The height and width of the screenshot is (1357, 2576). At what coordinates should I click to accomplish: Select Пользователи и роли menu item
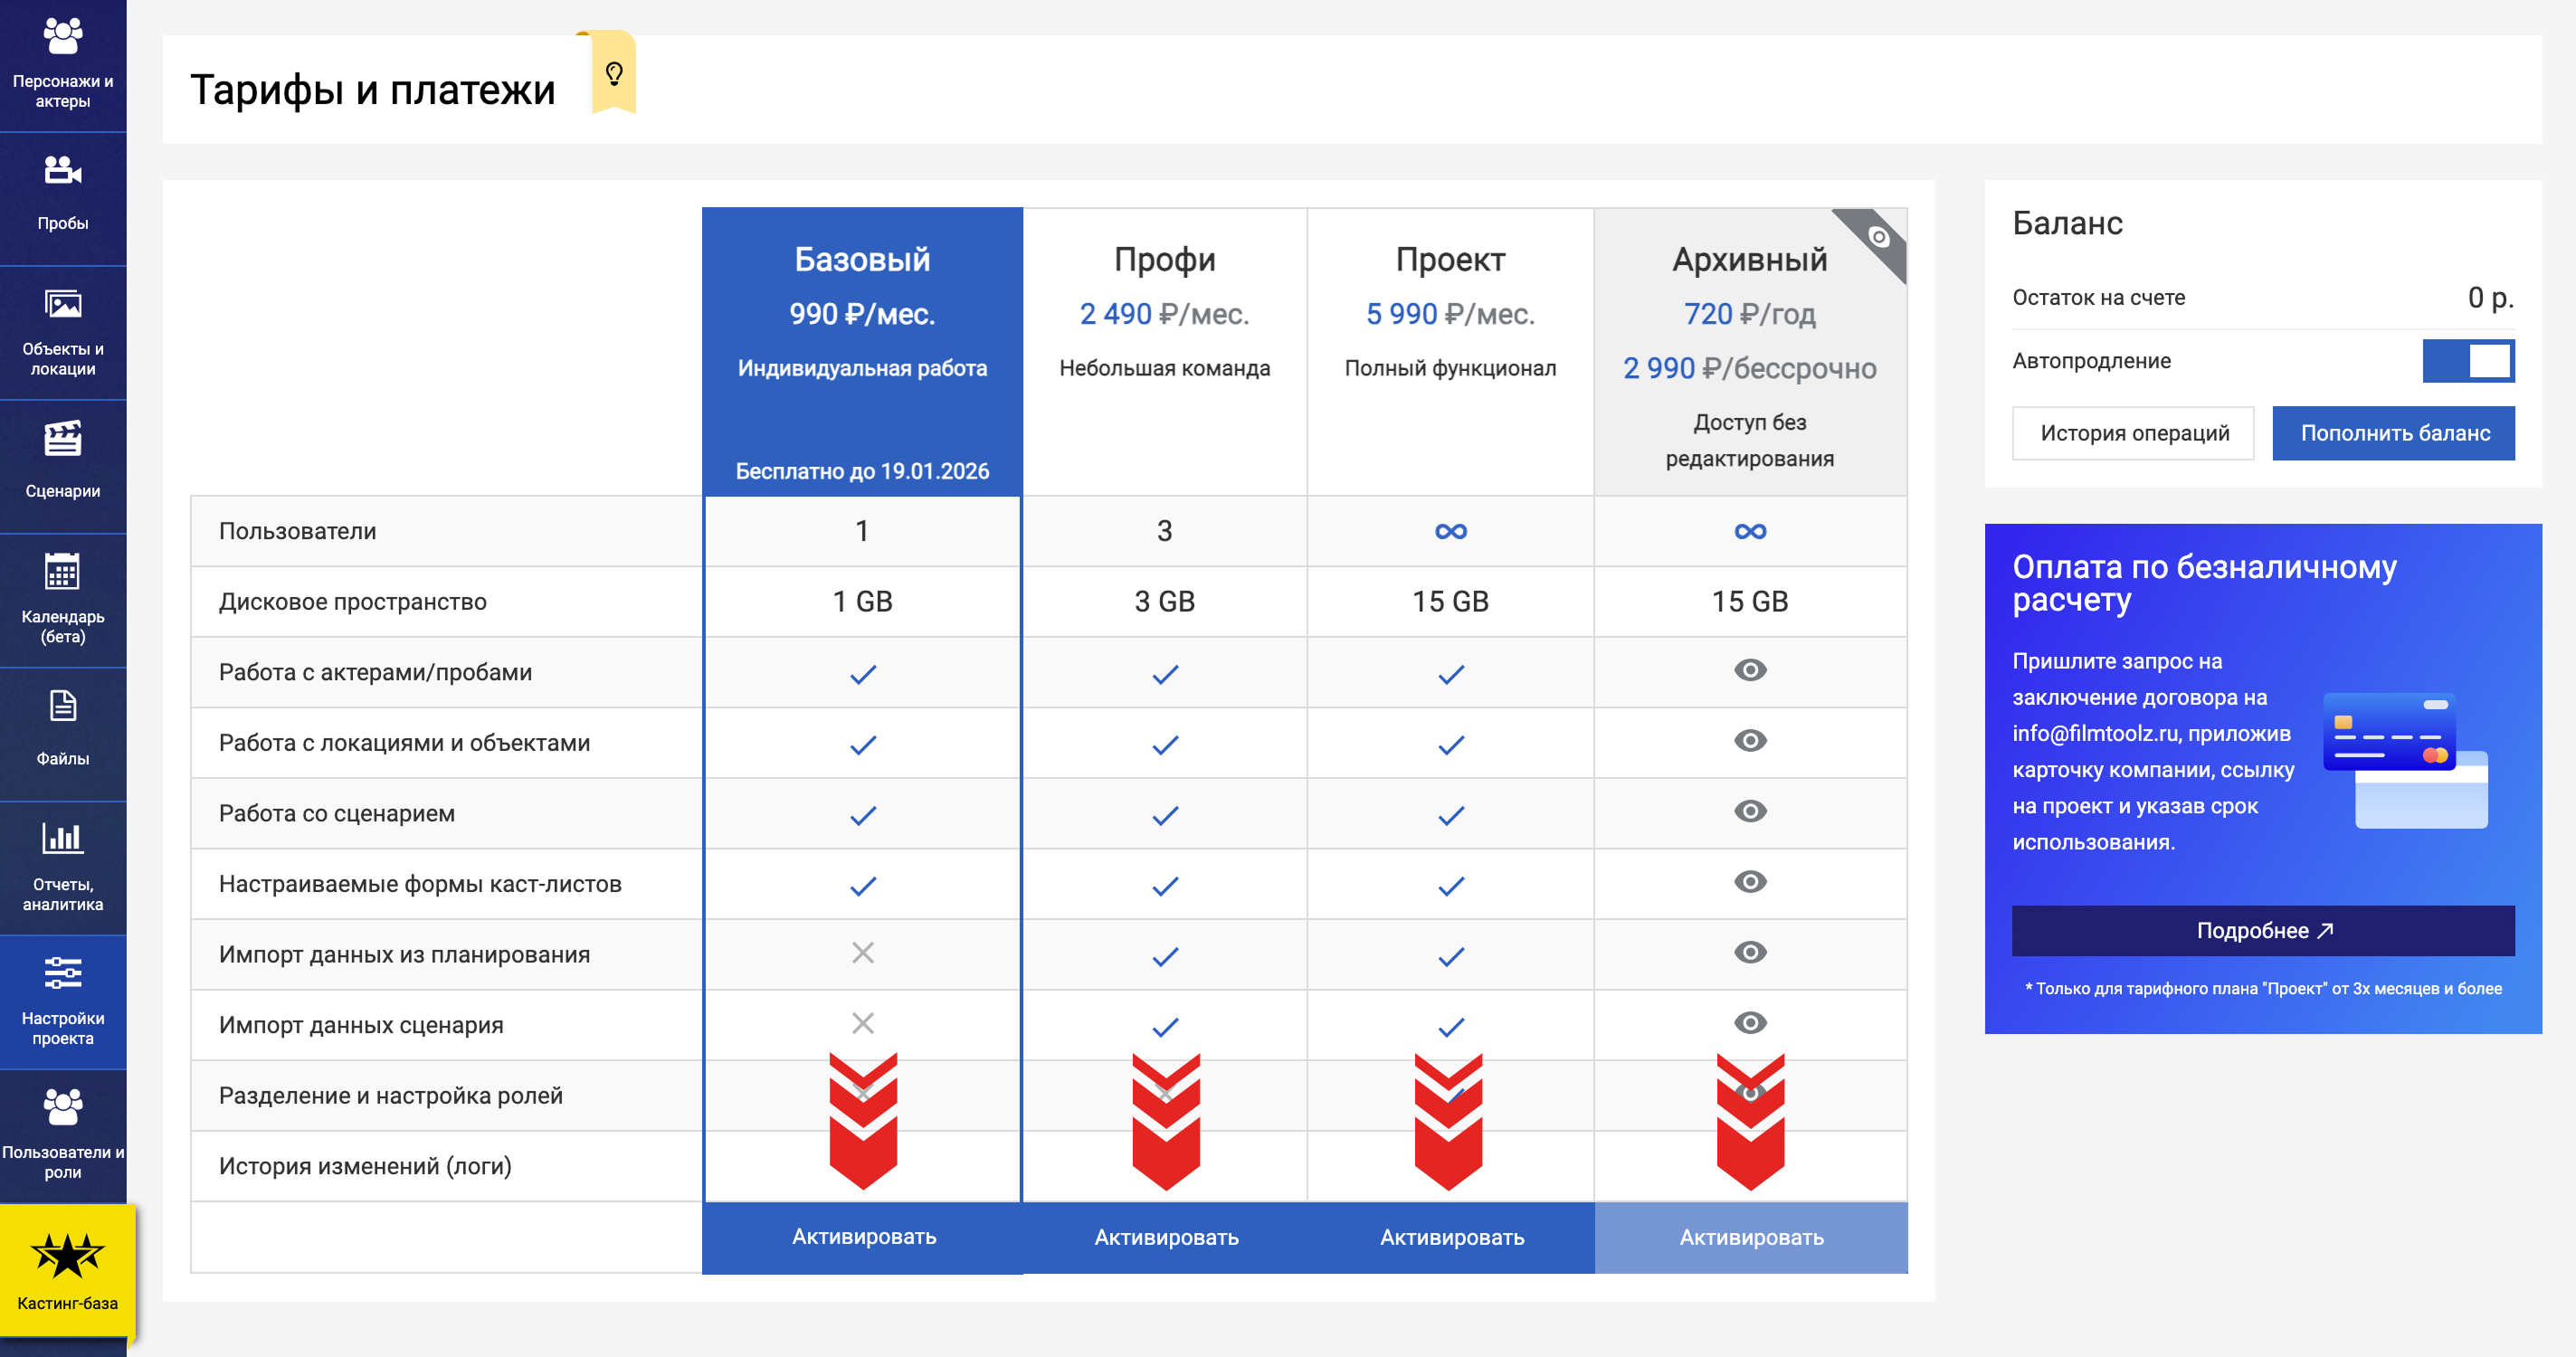(63, 1134)
